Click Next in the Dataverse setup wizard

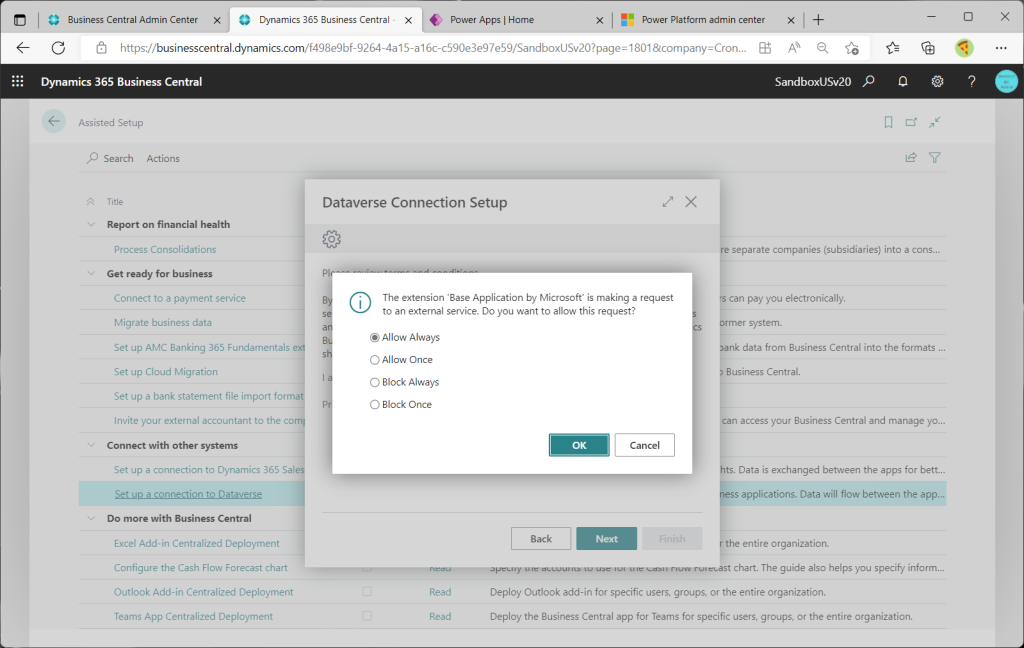click(x=606, y=538)
